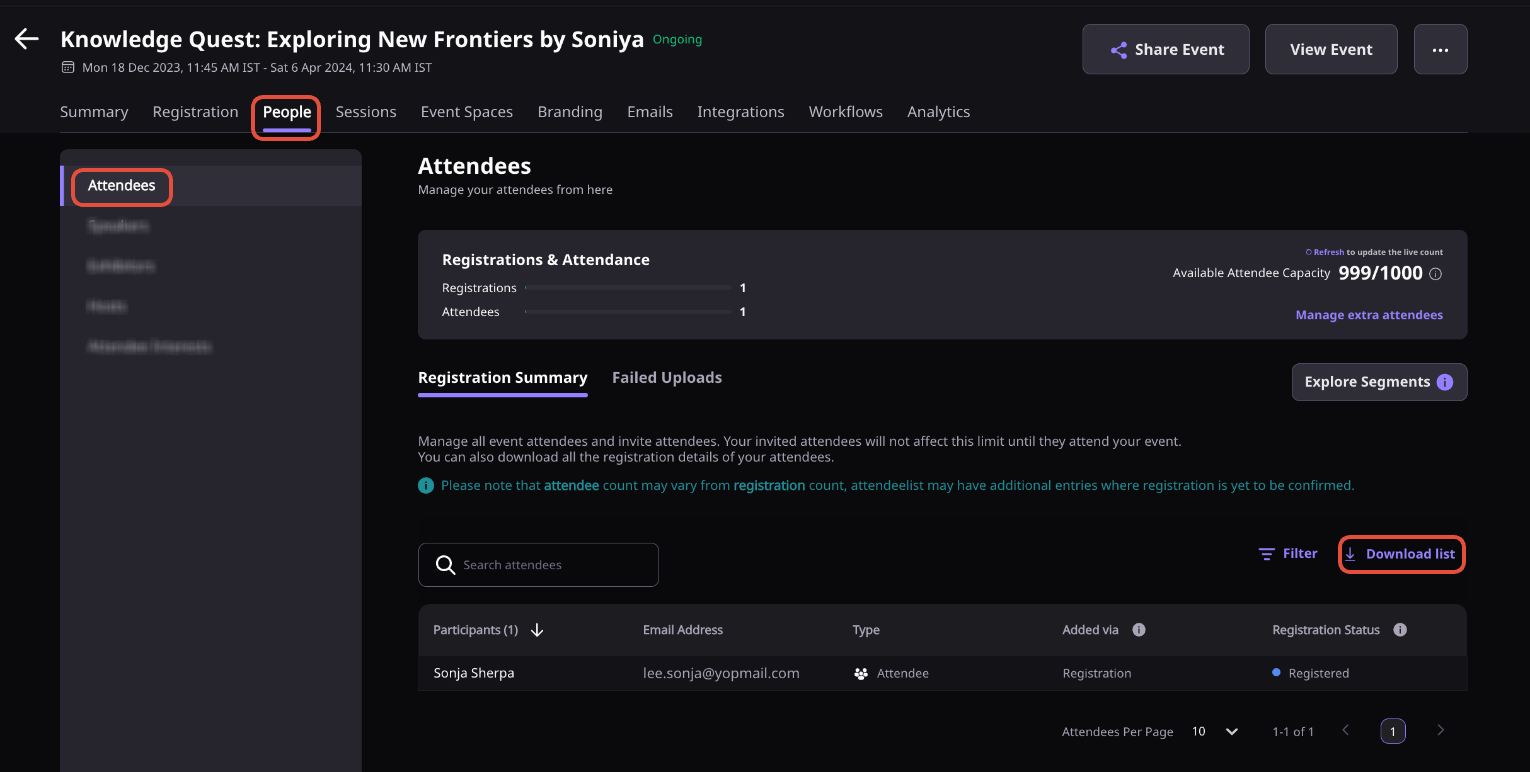Image resolution: width=1530 pixels, height=772 pixels.
Task: Click the info icon on Explore Segments
Action: click(1444, 382)
